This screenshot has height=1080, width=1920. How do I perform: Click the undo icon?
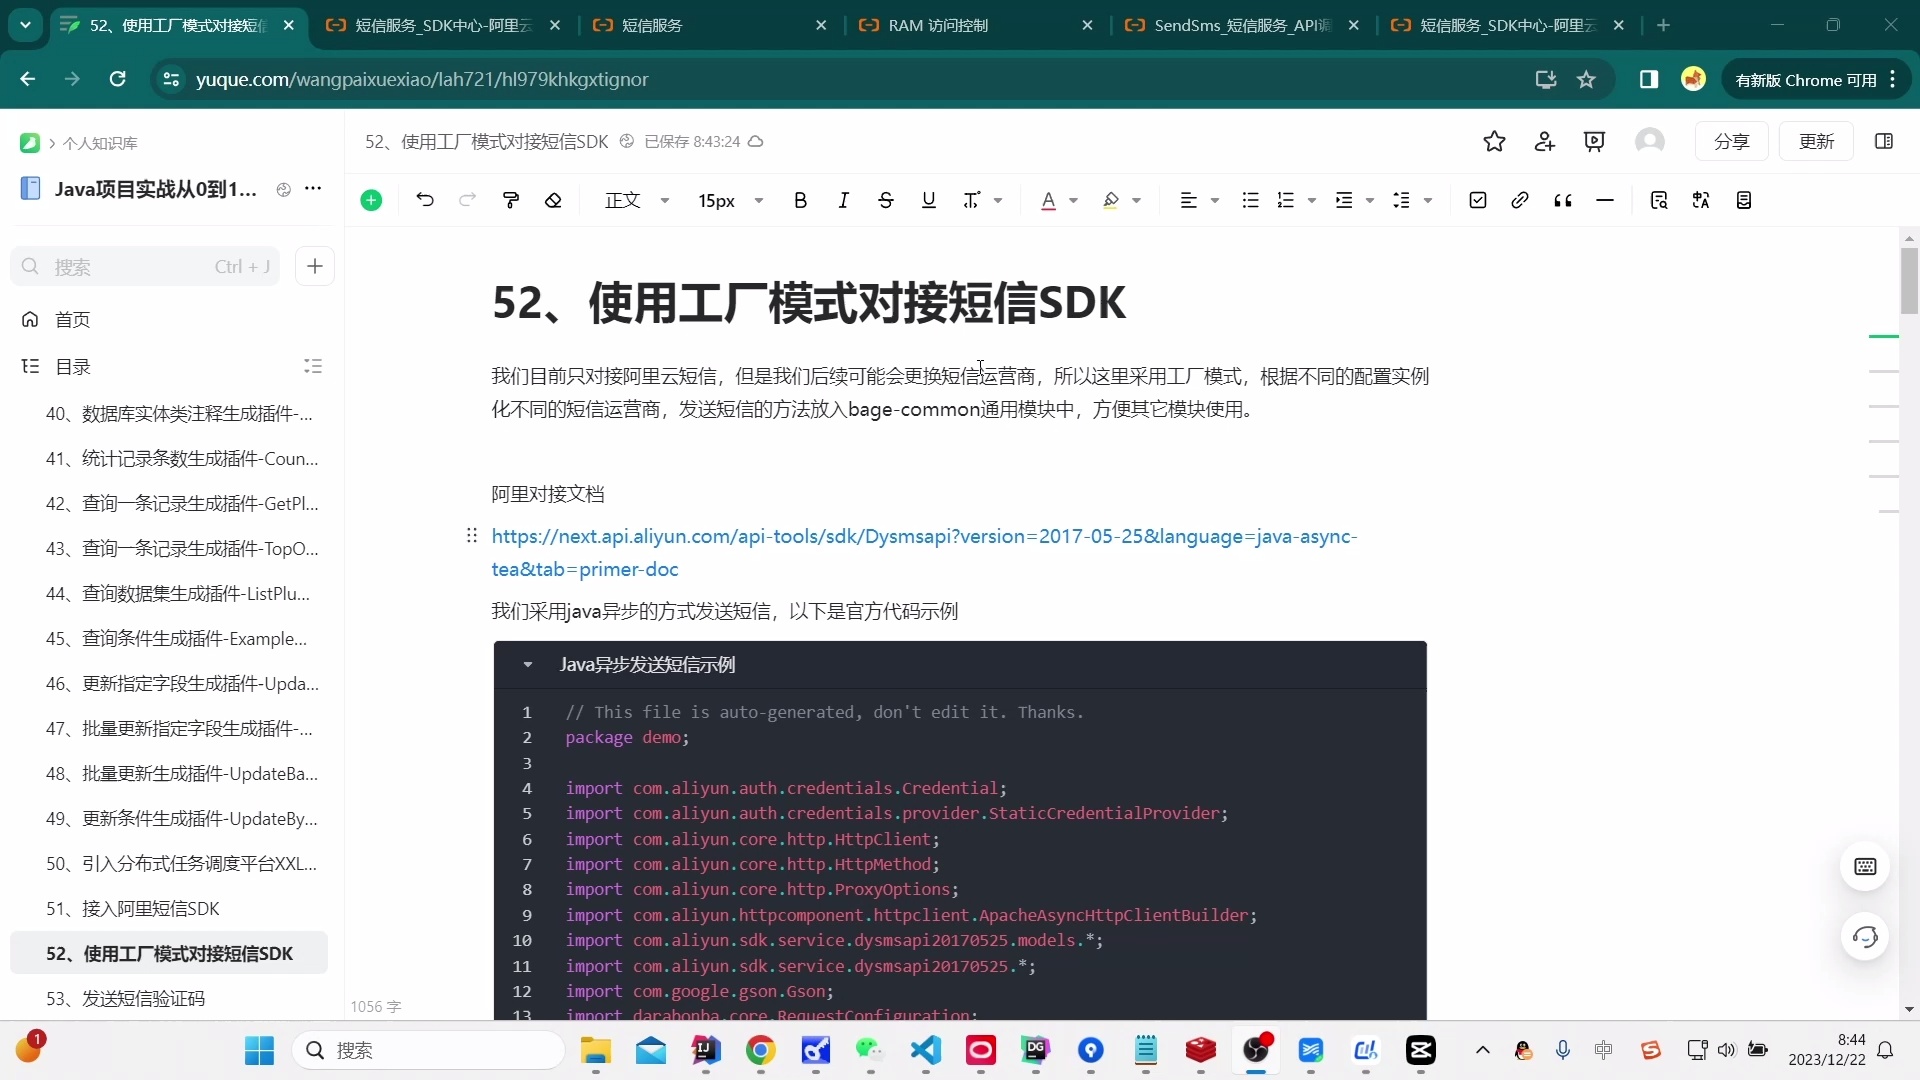point(425,200)
